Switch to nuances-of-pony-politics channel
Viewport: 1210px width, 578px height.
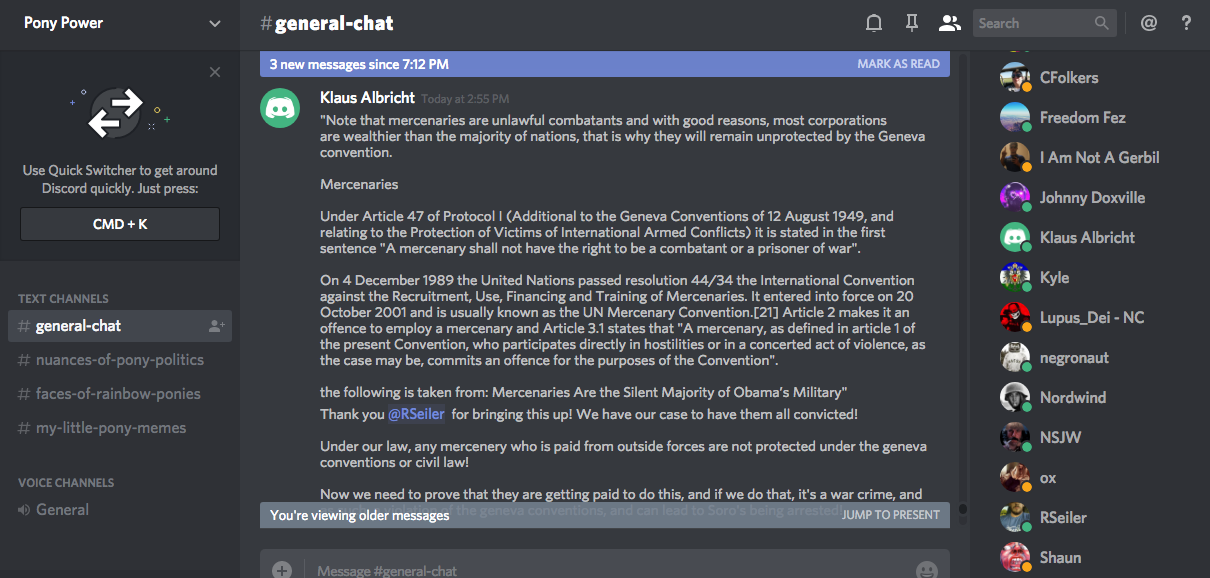[x=119, y=360]
